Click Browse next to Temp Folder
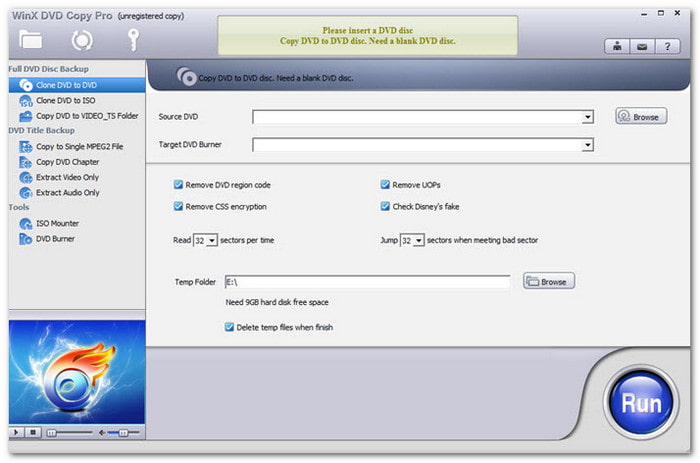Screen dimensions: 700x463 [549, 282]
